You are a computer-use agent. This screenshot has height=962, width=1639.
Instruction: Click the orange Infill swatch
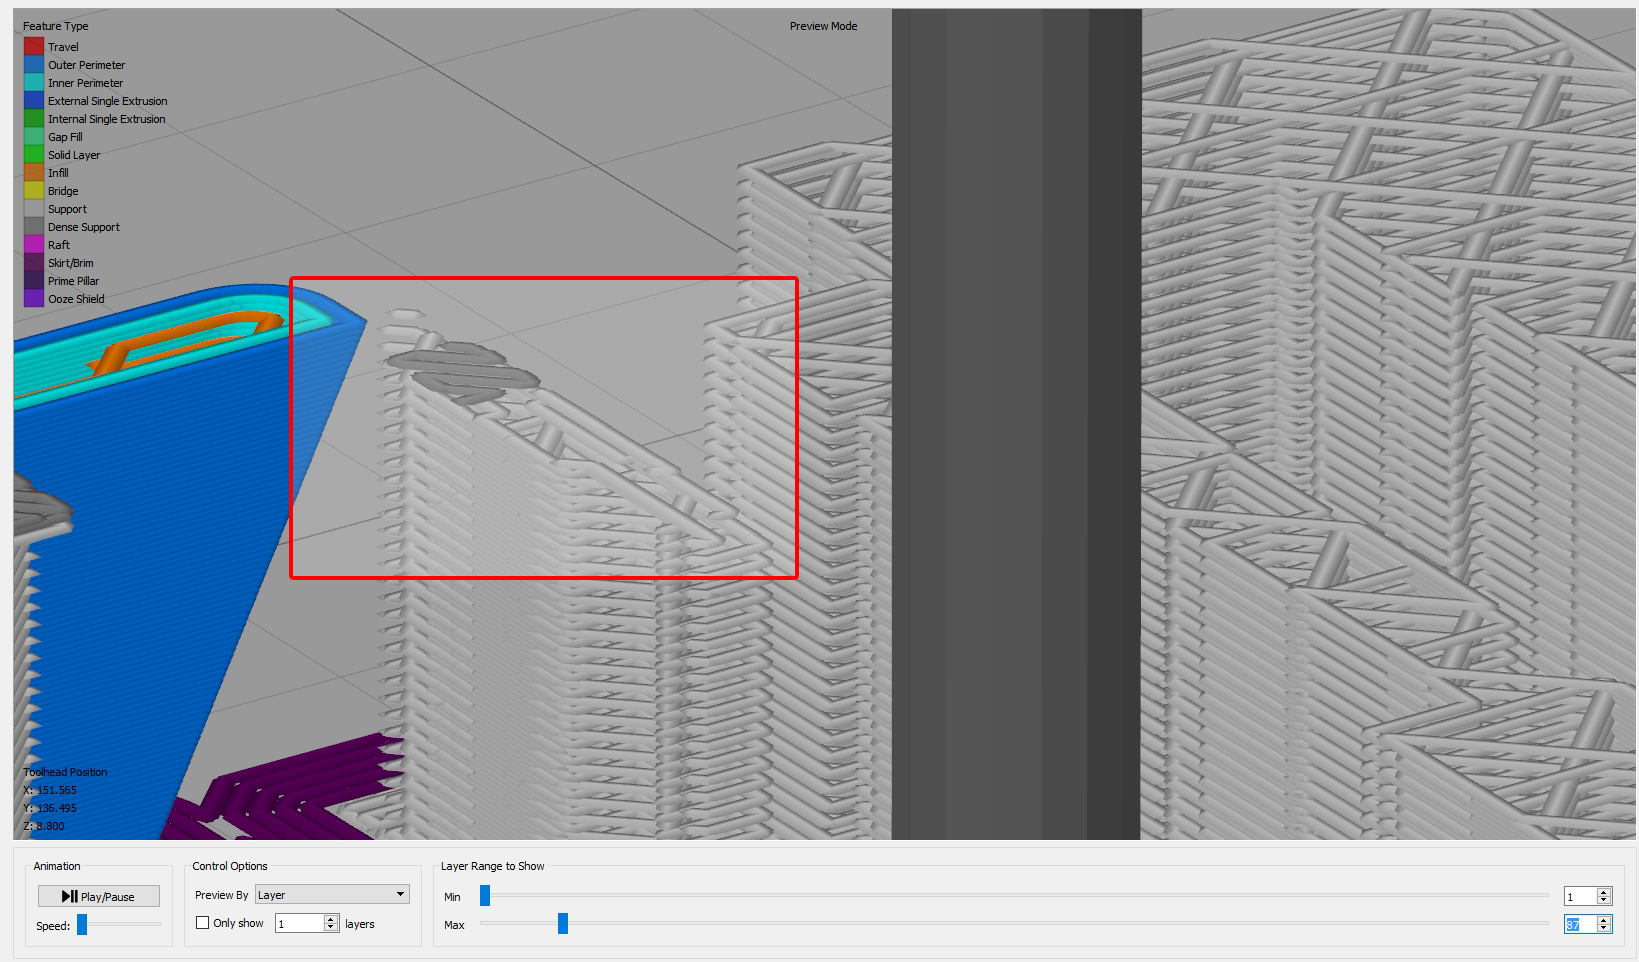click(x=33, y=172)
